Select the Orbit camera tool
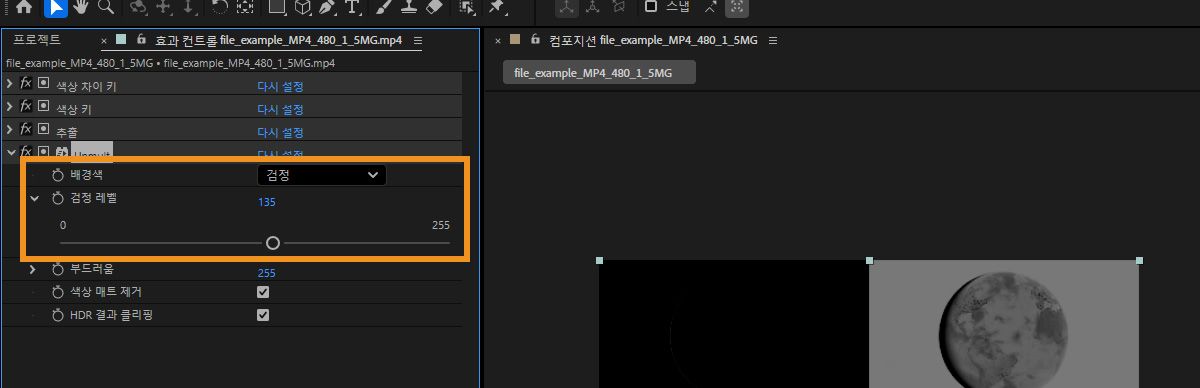The image size is (1200, 388). (x=138, y=7)
